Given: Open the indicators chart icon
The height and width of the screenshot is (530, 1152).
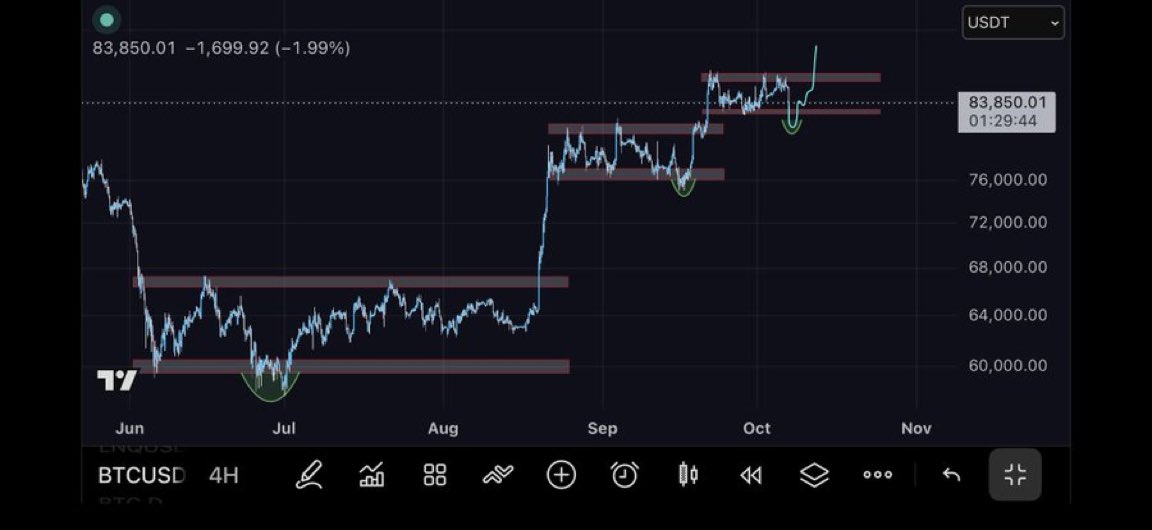Looking at the screenshot, I should click(x=372, y=475).
